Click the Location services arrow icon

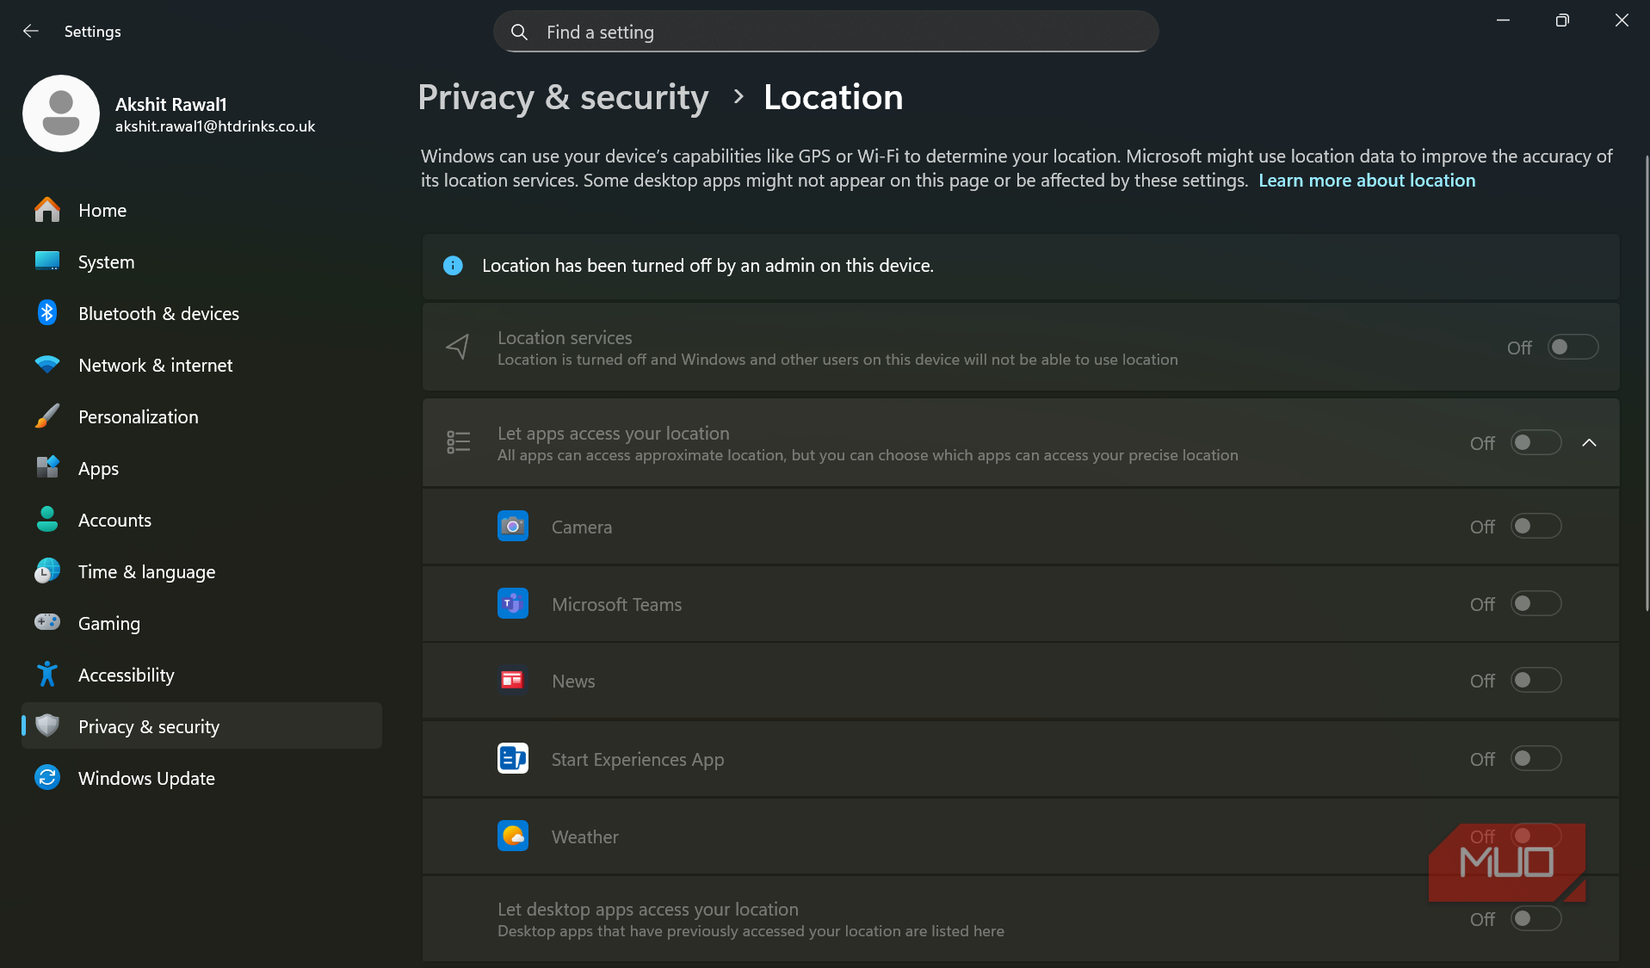click(457, 347)
